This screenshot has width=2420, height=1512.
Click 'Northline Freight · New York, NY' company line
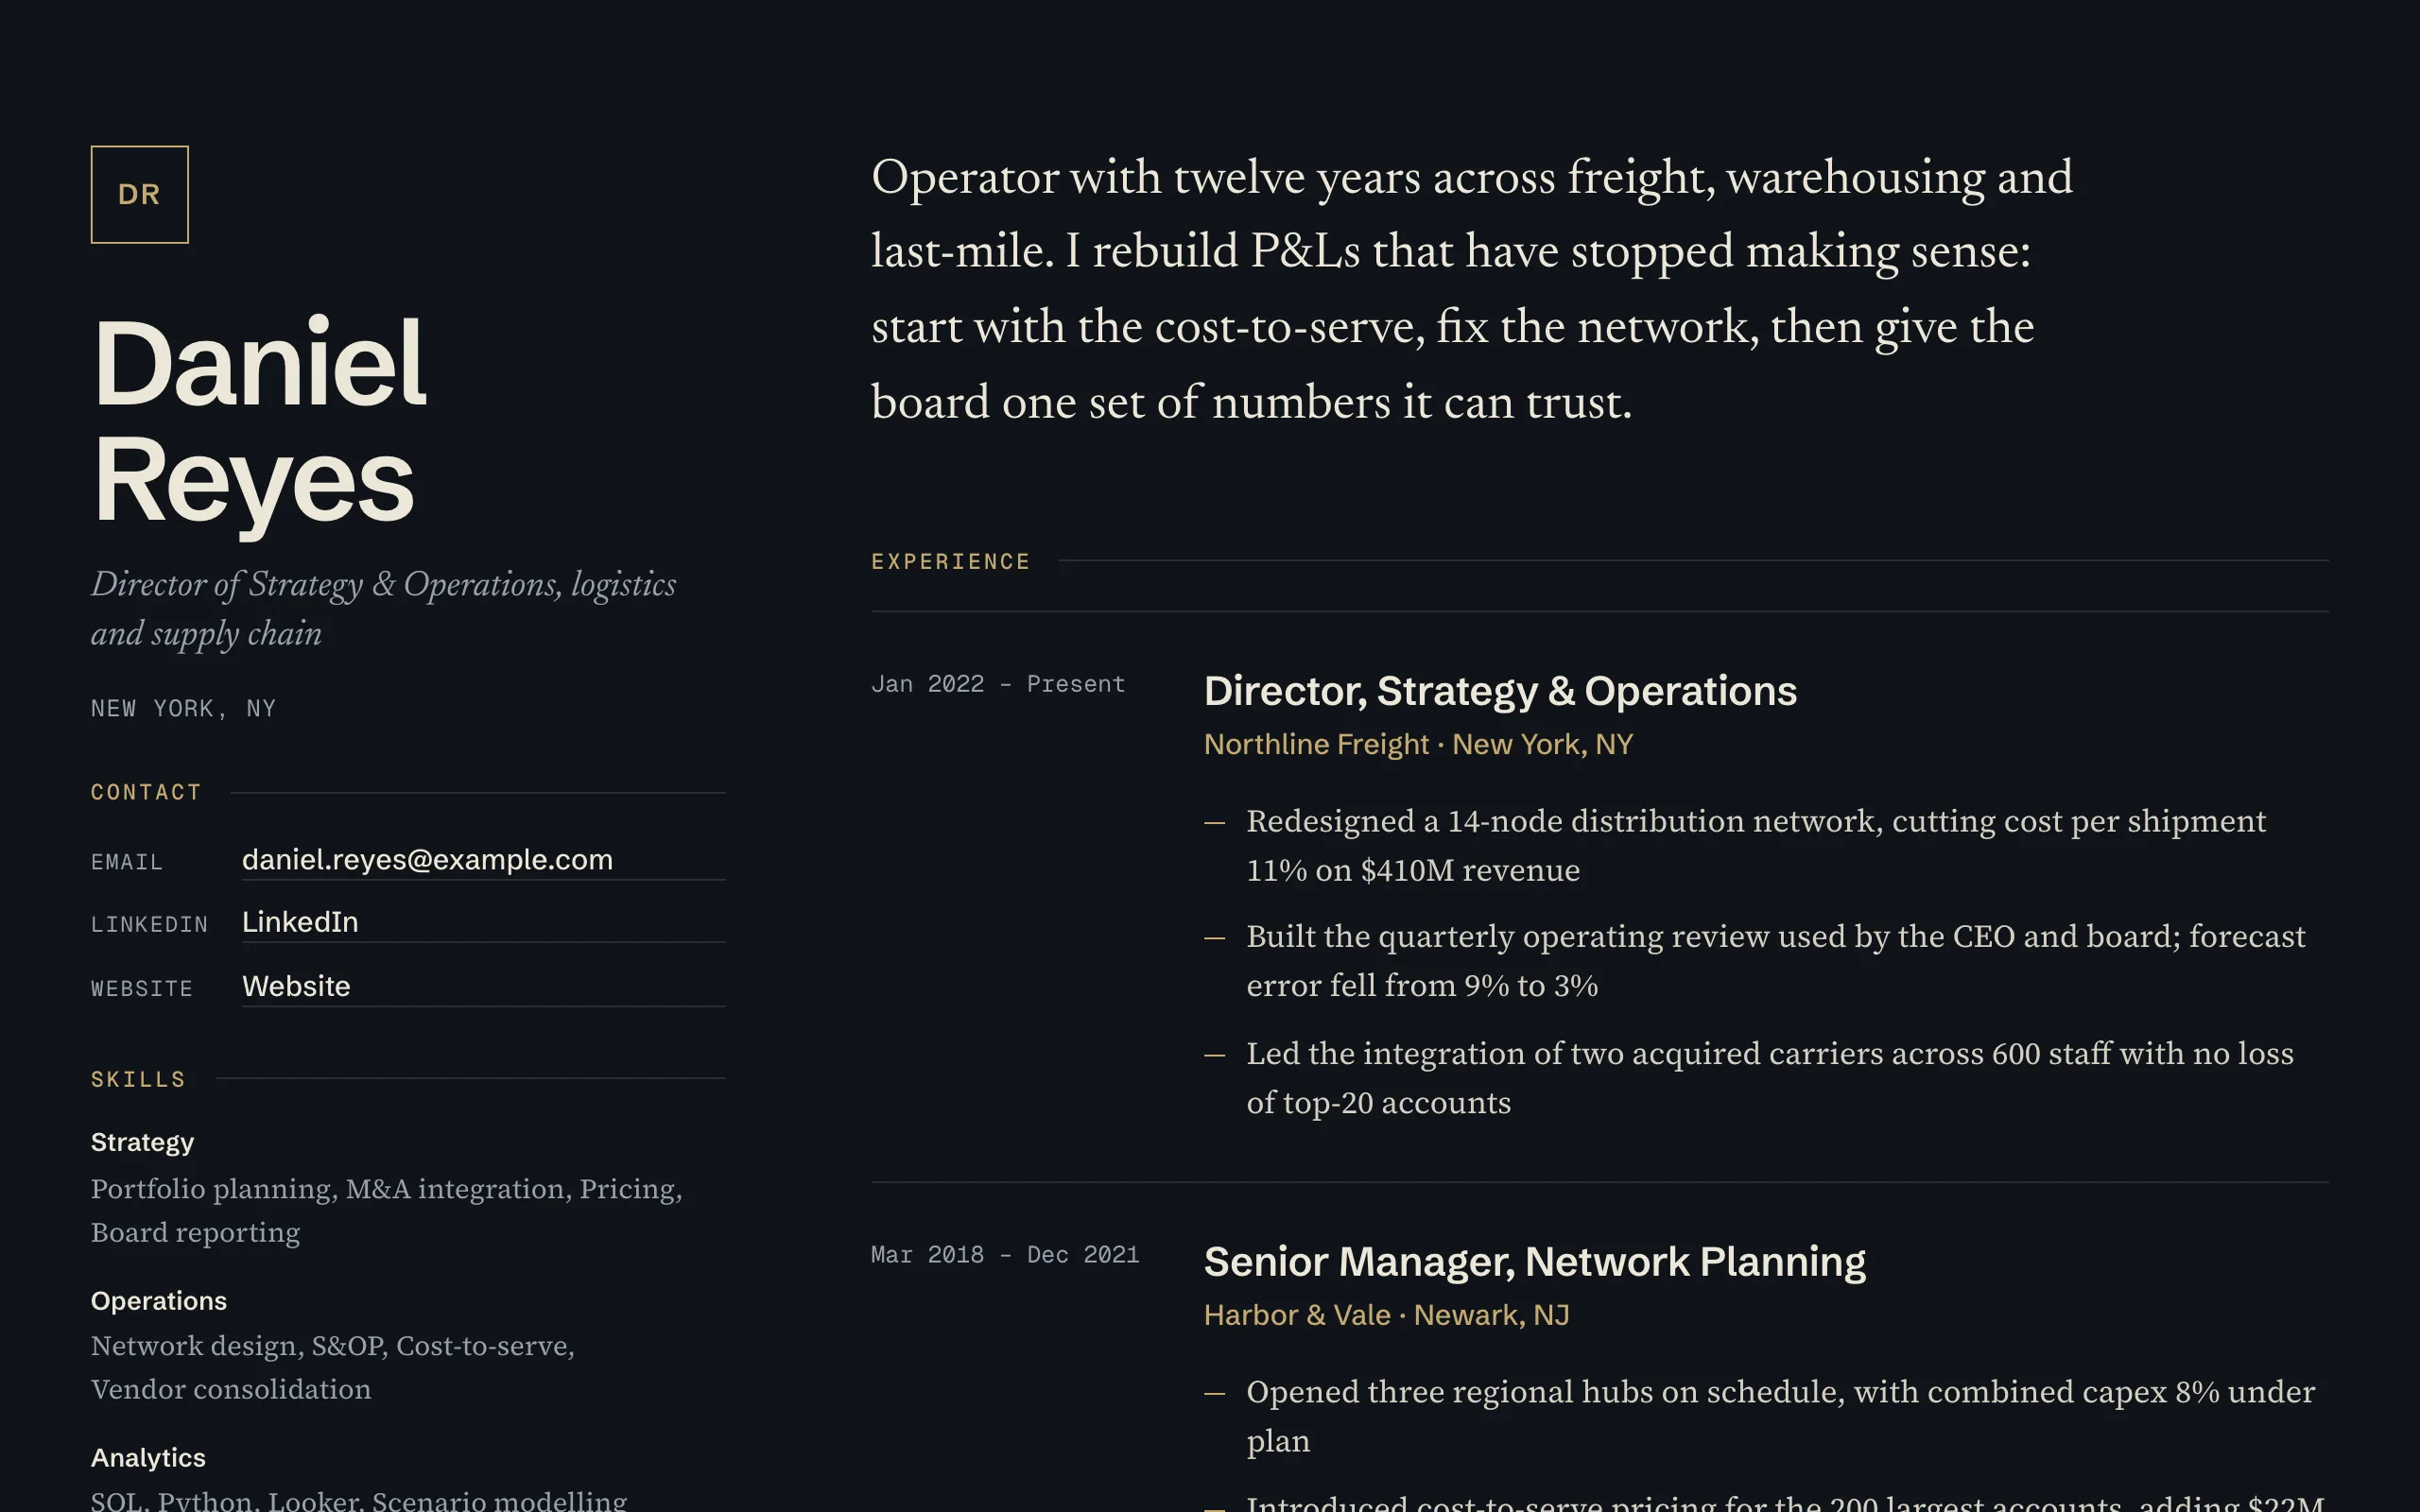point(1418,744)
